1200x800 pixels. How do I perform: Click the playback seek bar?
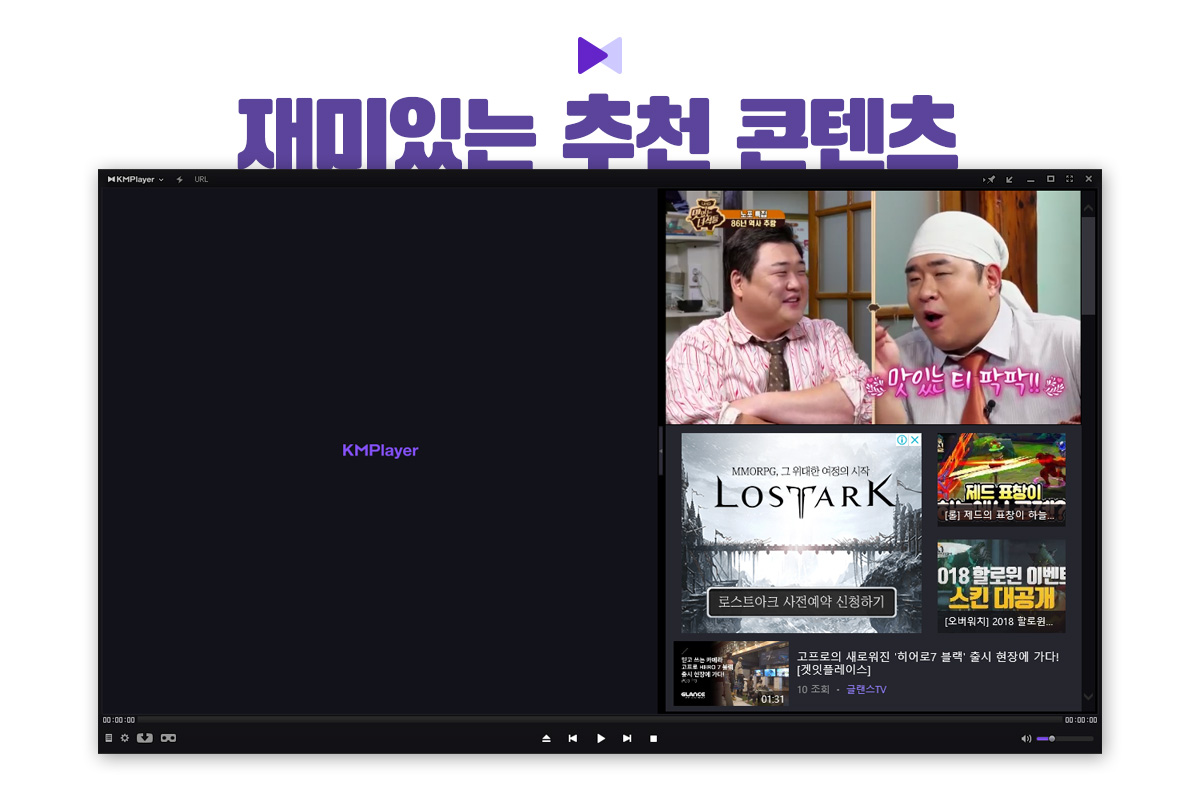pos(599,719)
